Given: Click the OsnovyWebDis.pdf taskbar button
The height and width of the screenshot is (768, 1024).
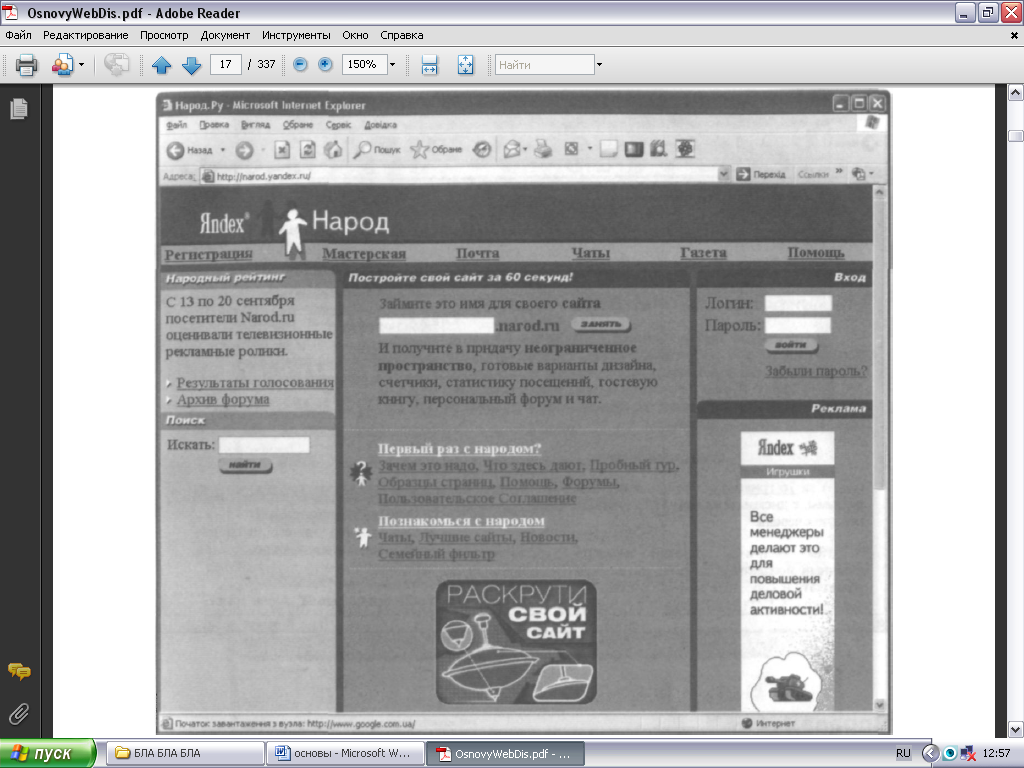Looking at the screenshot, I should pyautogui.click(x=505, y=754).
